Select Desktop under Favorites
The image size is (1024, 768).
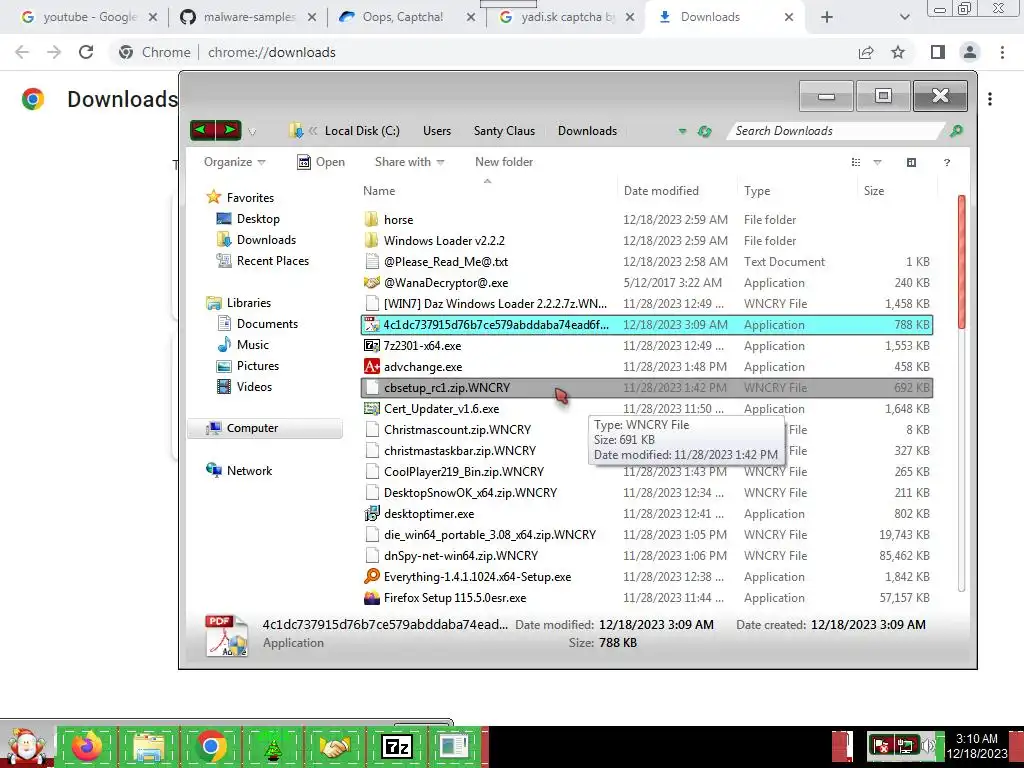coord(248,219)
